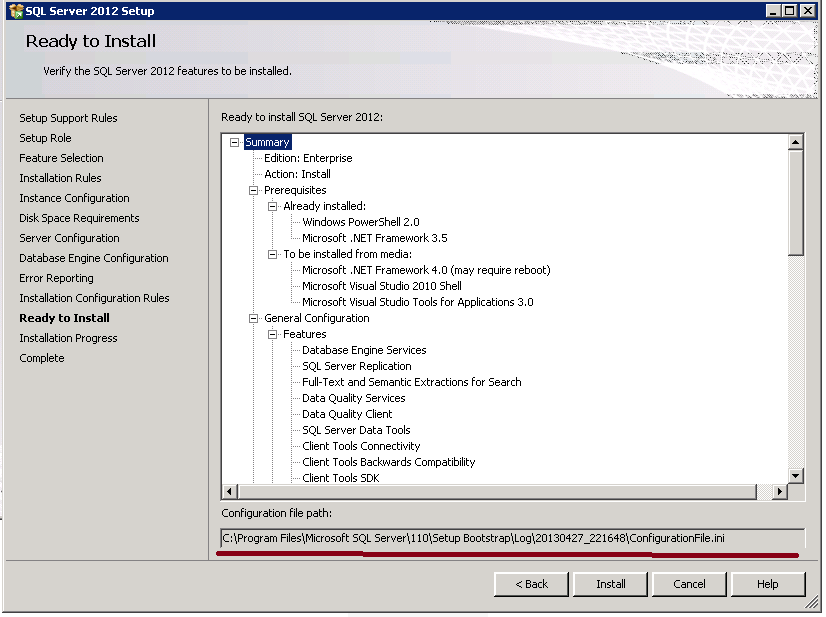Click Installation Progress step

pos(68,338)
